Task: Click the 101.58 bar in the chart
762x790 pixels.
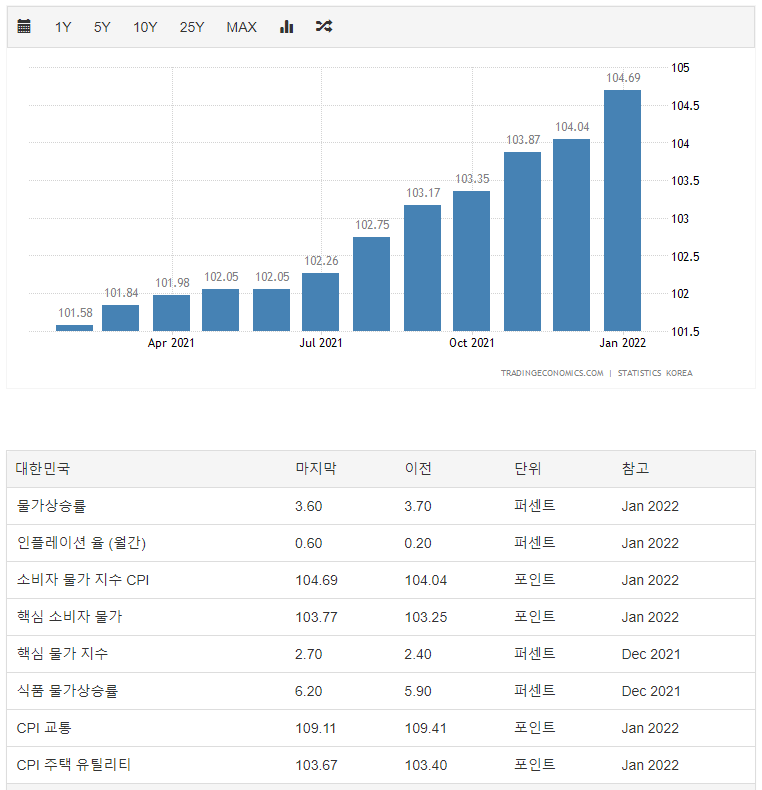Action: 75,328
